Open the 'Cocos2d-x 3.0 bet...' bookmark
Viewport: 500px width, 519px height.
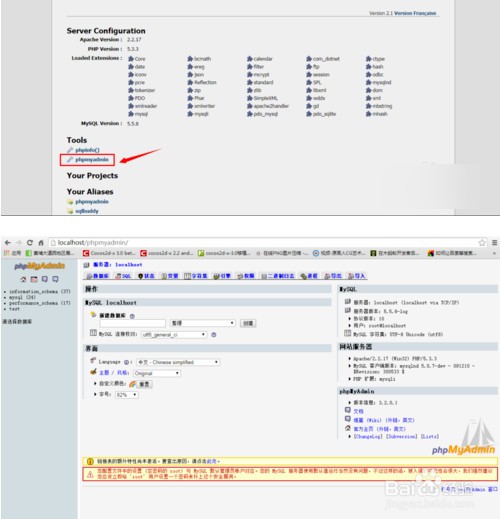tap(109, 253)
